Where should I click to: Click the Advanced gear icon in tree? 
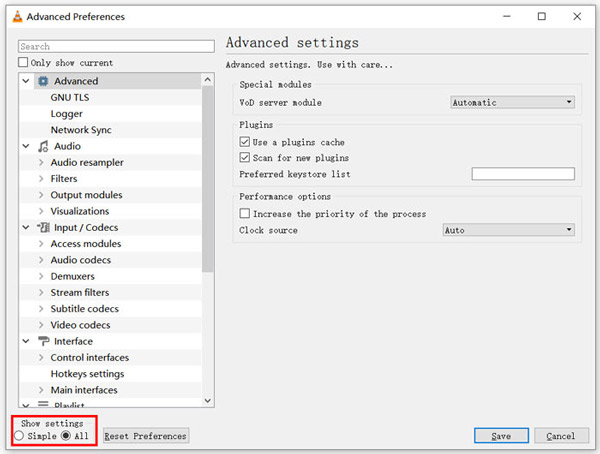tap(43, 81)
